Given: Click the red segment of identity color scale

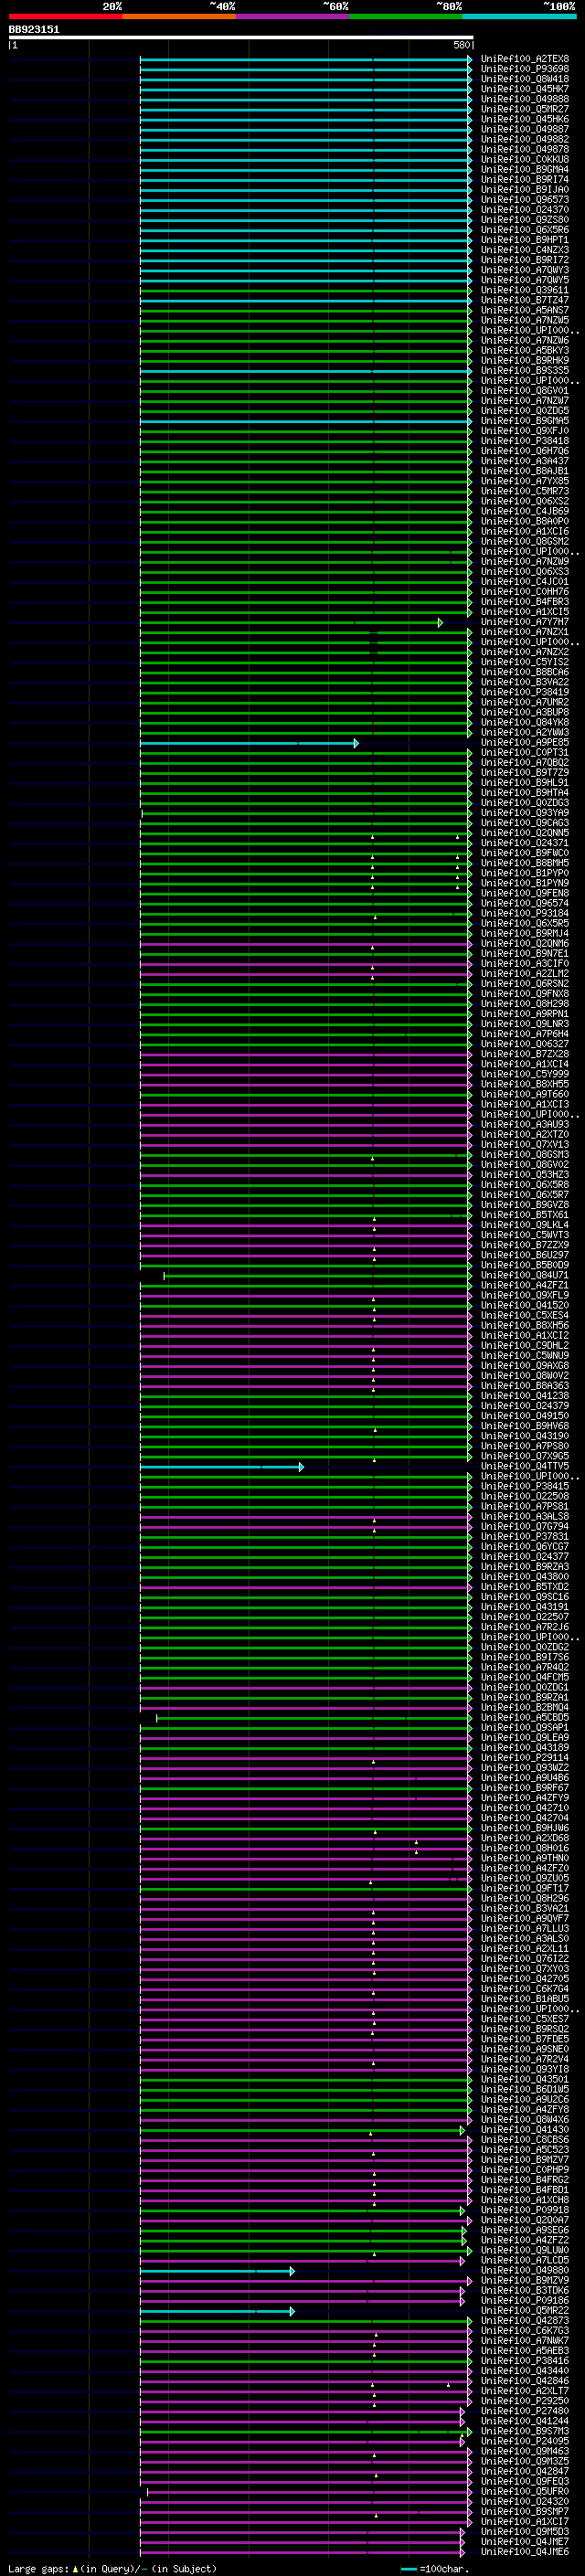Looking at the screenshot, I should pos(65,16).
